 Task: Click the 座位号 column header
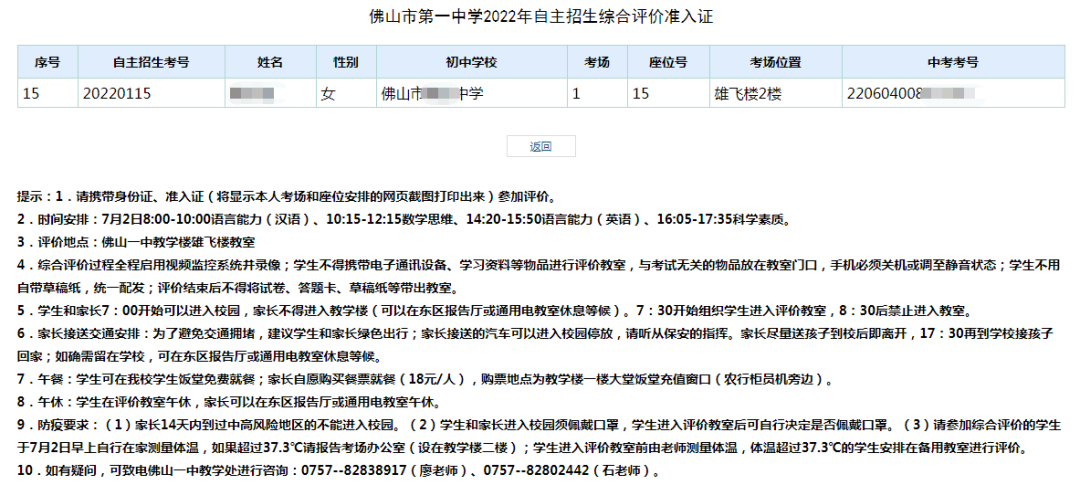click(x=668, y=62)
